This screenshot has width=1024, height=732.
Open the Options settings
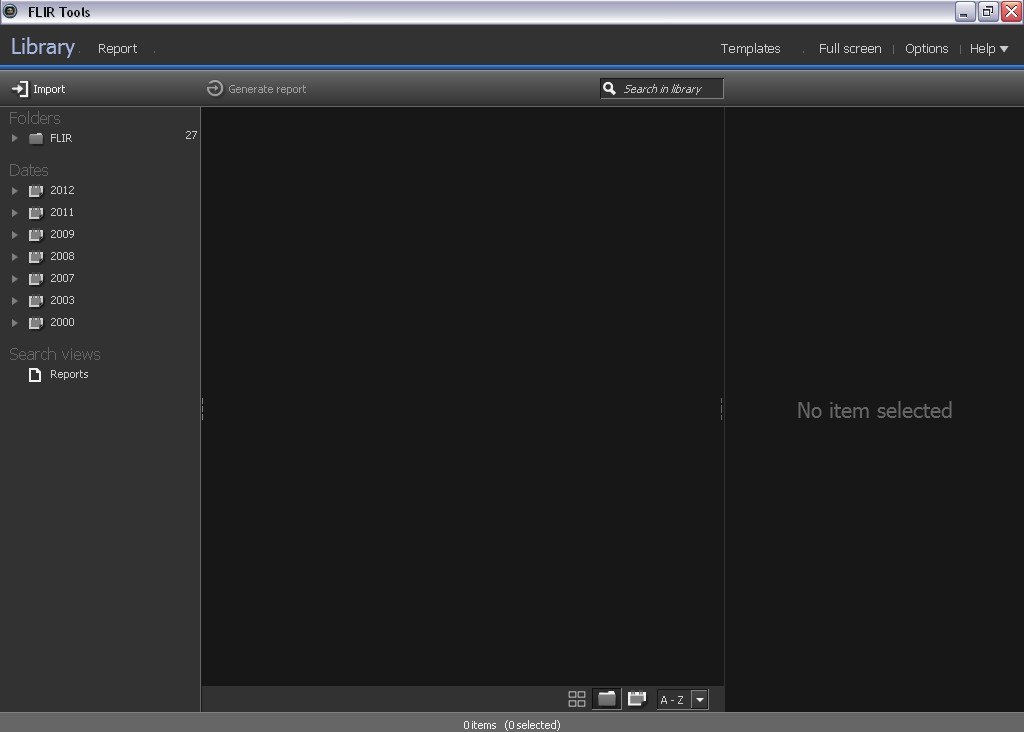(926, 48)
